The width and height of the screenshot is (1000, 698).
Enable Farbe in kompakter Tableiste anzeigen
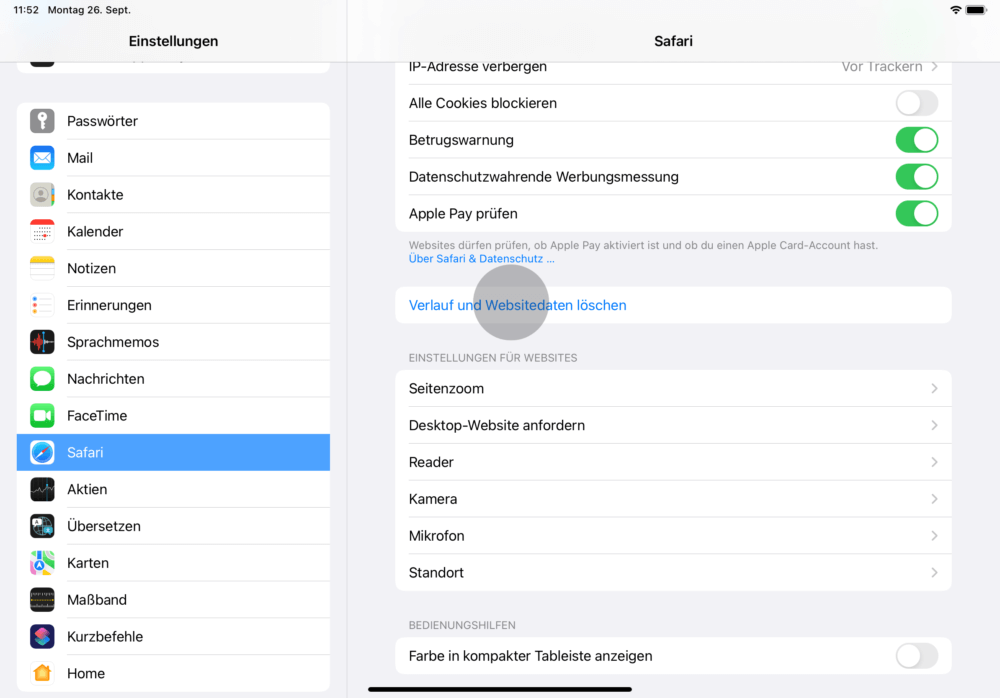pyautogui.click(x=916, y=656)
